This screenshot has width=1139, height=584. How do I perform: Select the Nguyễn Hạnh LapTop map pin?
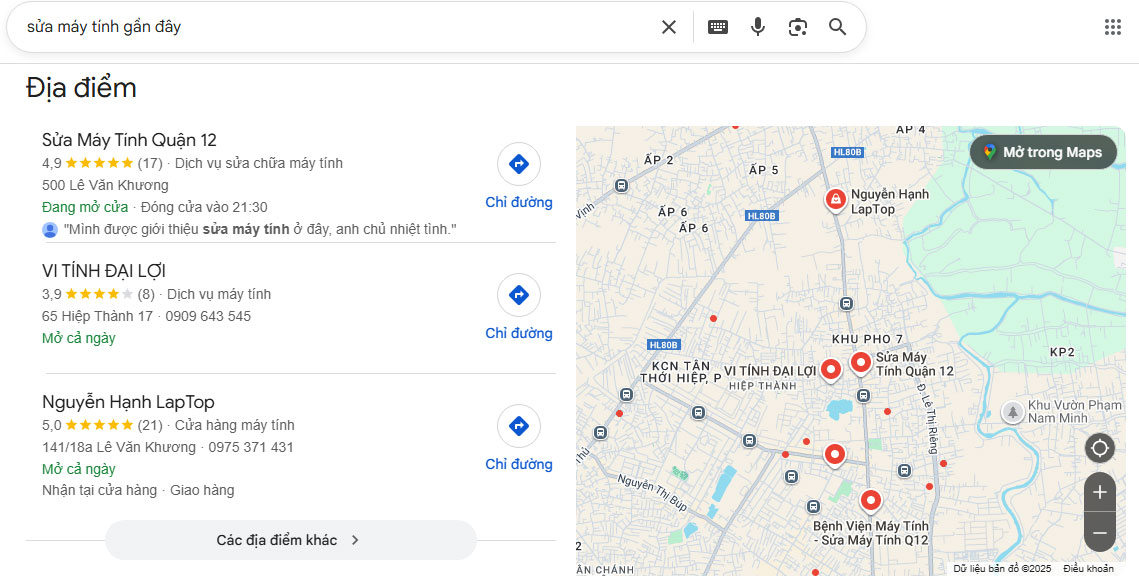(836, 197)
